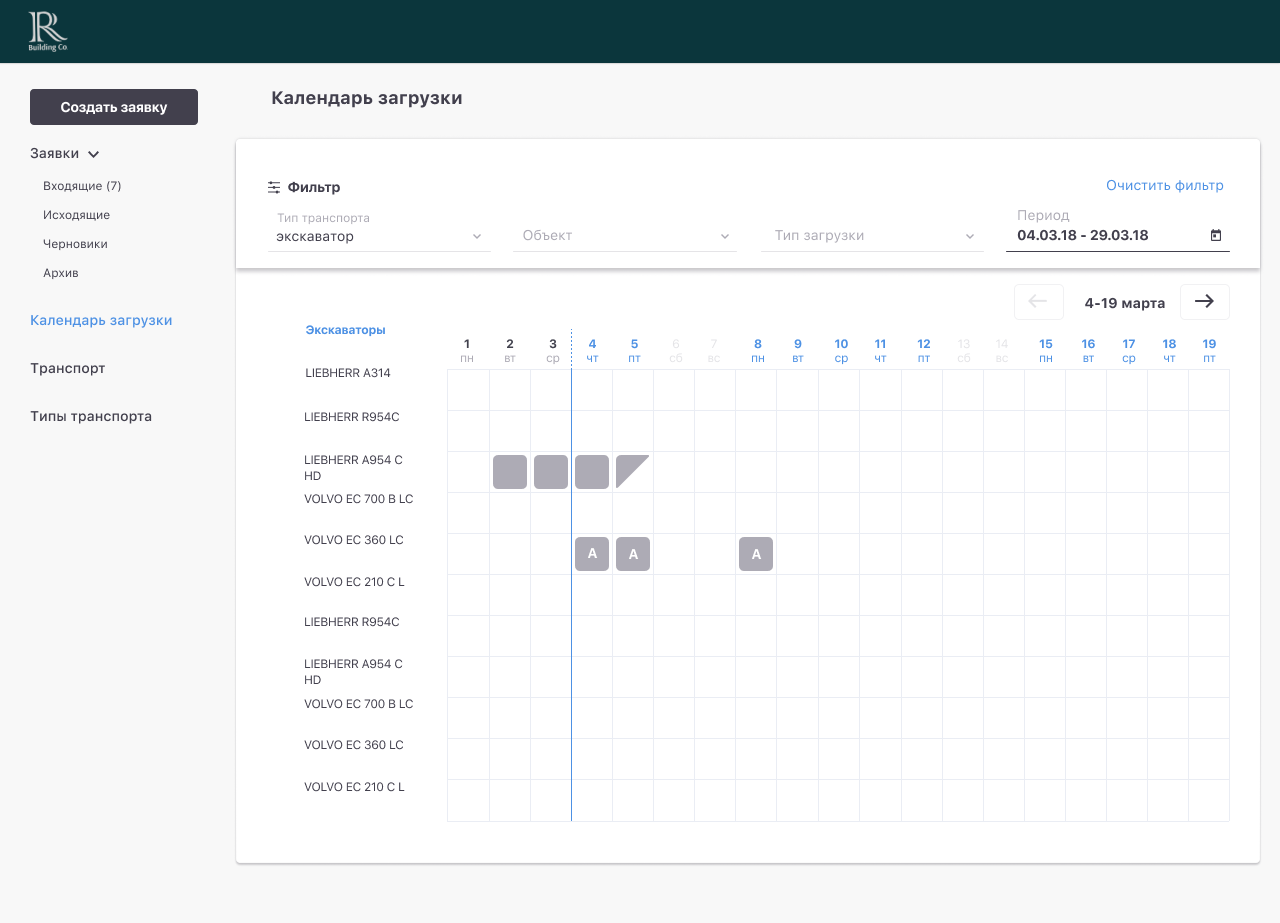Click day 12 пт column header
The height and width of the screenshot is (923, 1280).
pyautogui.click(x=924, y=350)
